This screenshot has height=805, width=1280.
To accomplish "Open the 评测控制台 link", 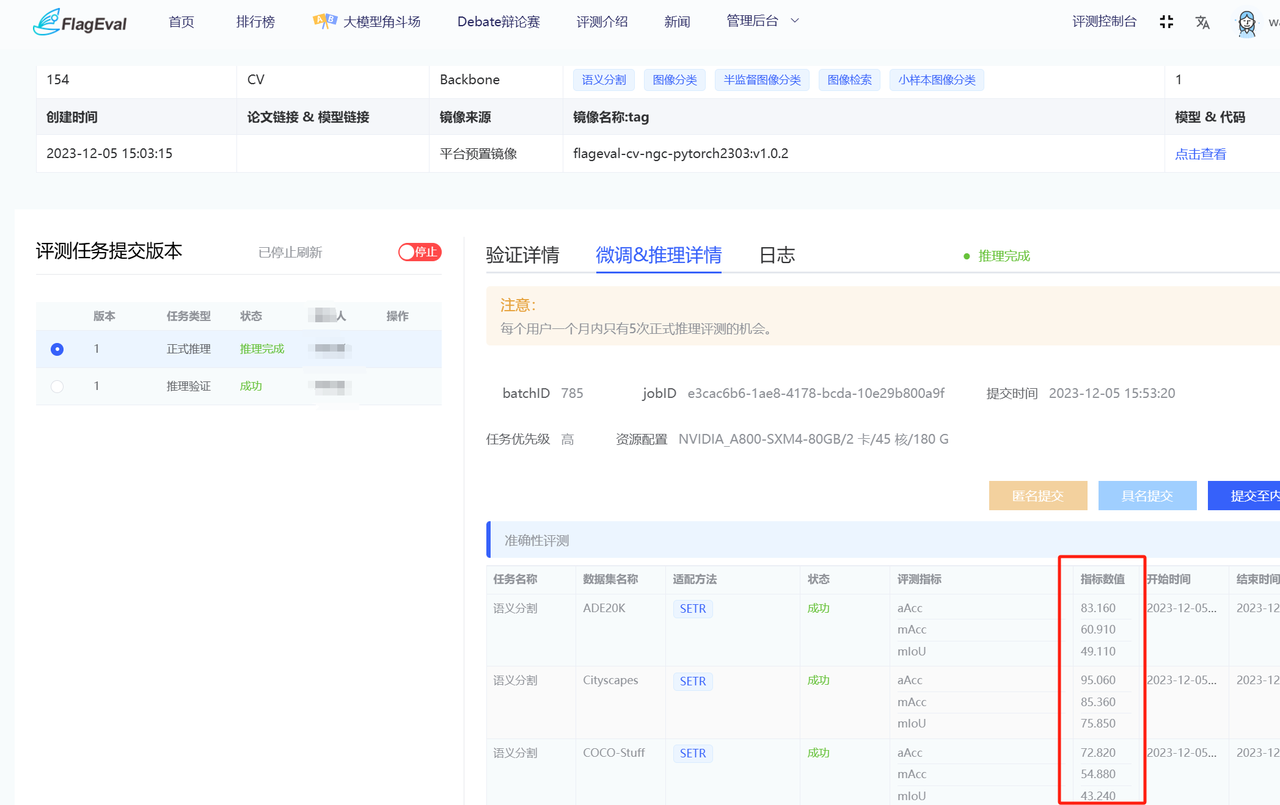I will (1104, 21).
